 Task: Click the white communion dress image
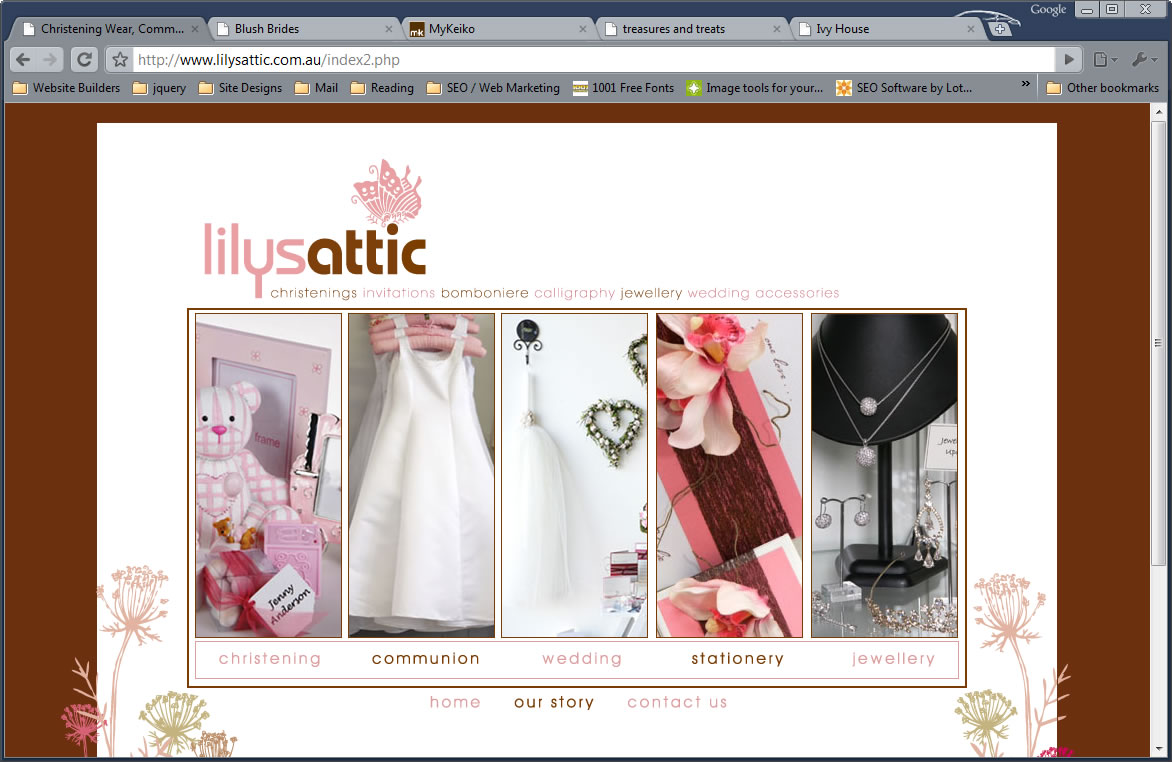(421, 475)
